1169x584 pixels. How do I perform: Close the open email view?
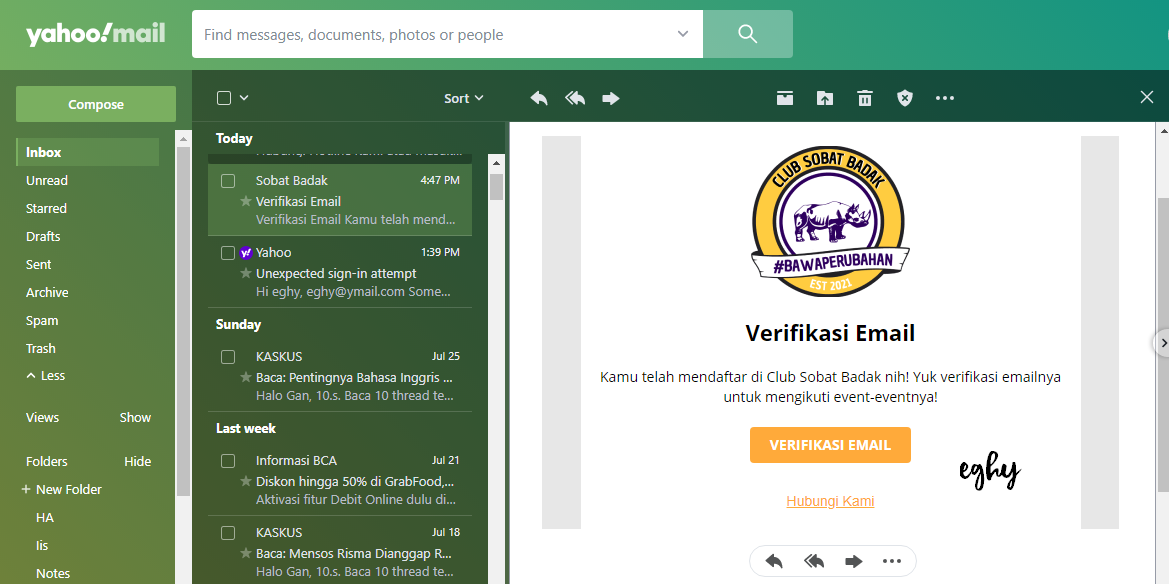point(1147,97)
